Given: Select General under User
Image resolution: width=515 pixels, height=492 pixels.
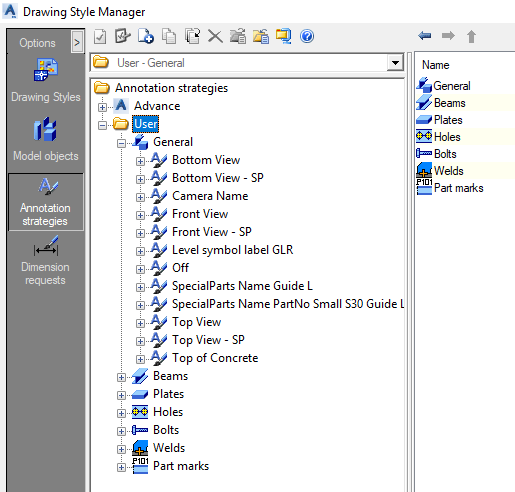Looking at the screenshot, I should 173,142.
